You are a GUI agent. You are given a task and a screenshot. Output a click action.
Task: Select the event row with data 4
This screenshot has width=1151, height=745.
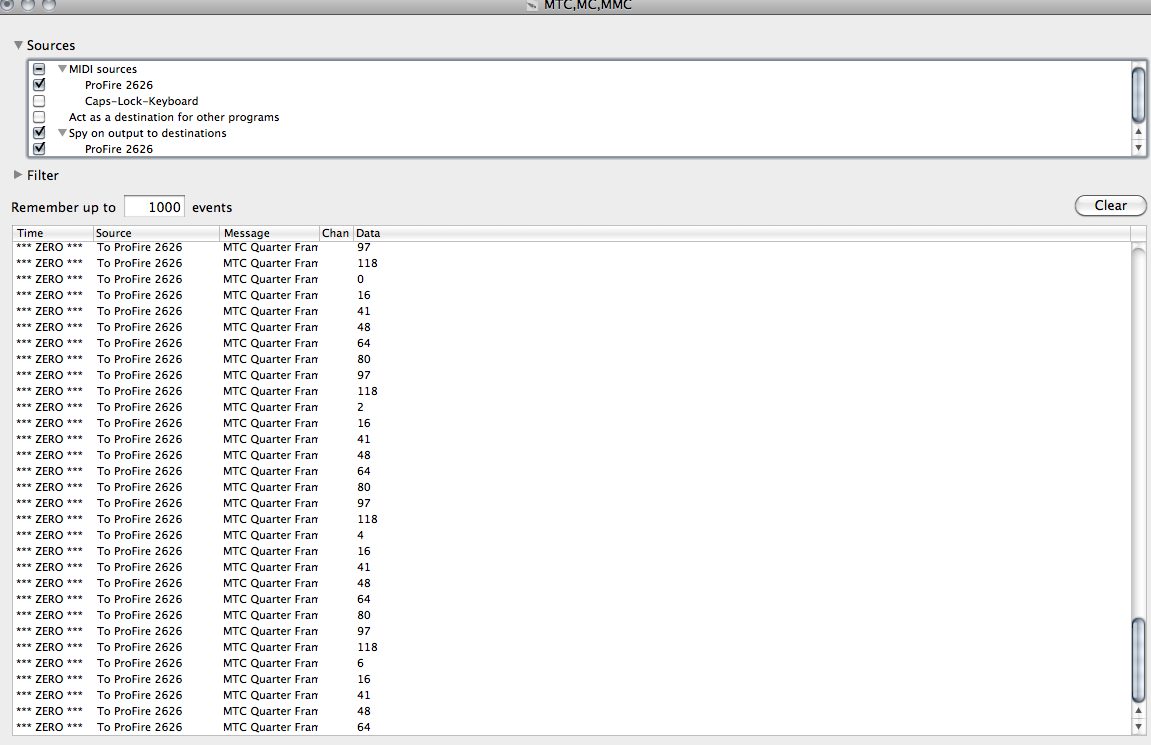[572, 535]
